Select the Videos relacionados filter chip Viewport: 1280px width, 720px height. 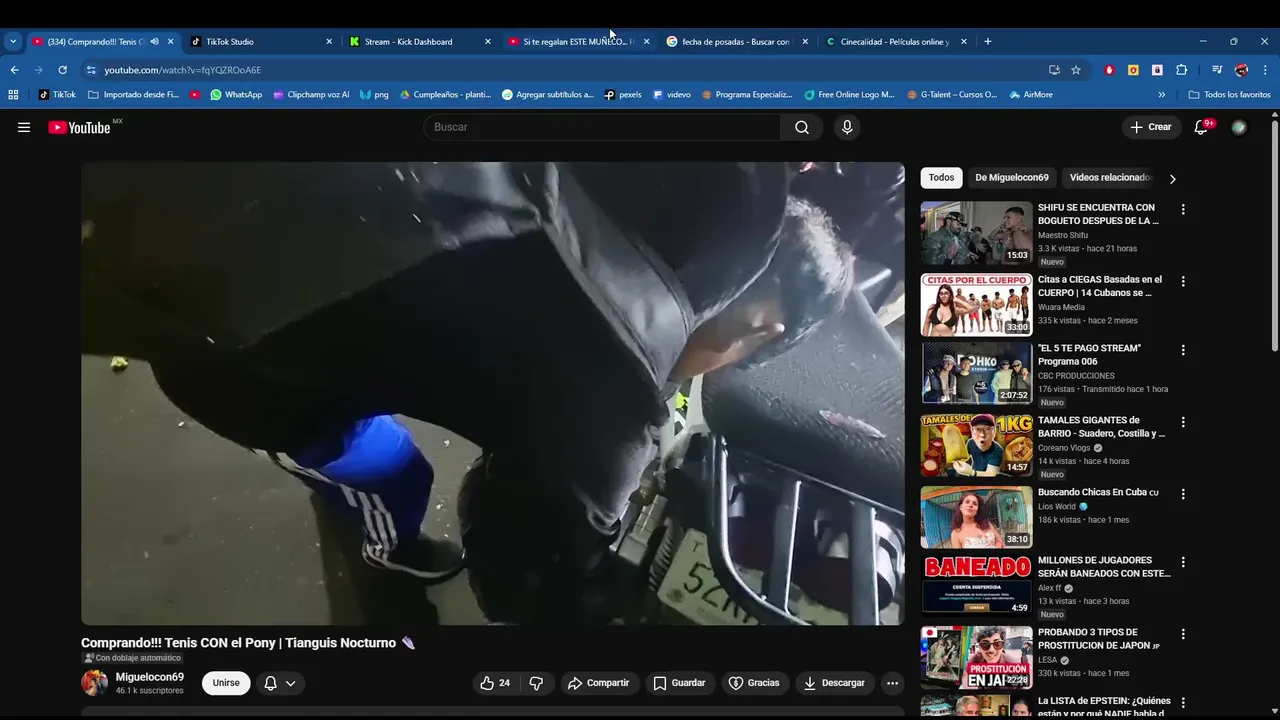click(1108, 178)
